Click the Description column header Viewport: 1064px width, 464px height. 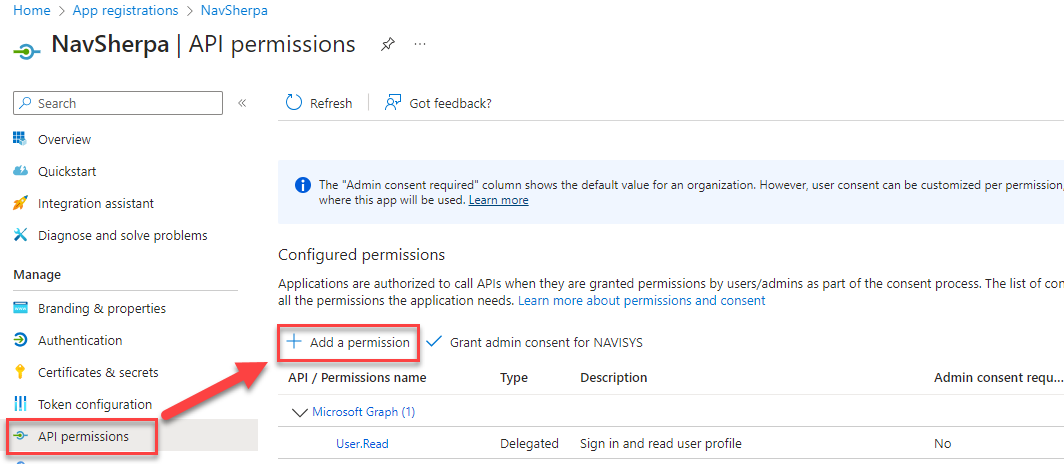[x=613, y=378]
